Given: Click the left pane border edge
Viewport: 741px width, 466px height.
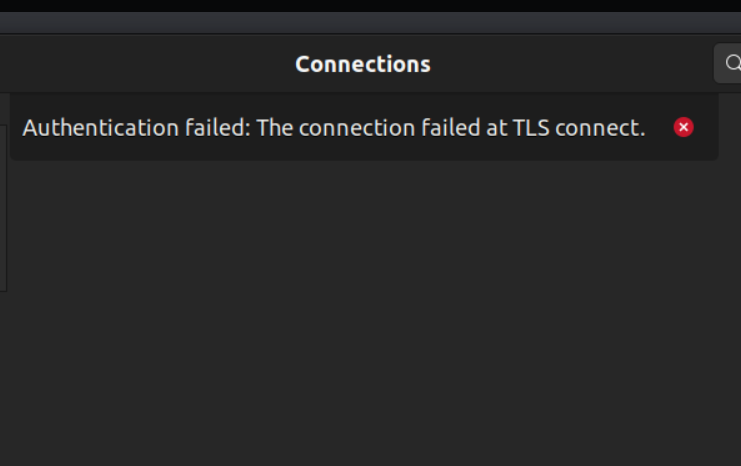Looking at the screenshot, I should pyautogui.click(x=6, y=208).
